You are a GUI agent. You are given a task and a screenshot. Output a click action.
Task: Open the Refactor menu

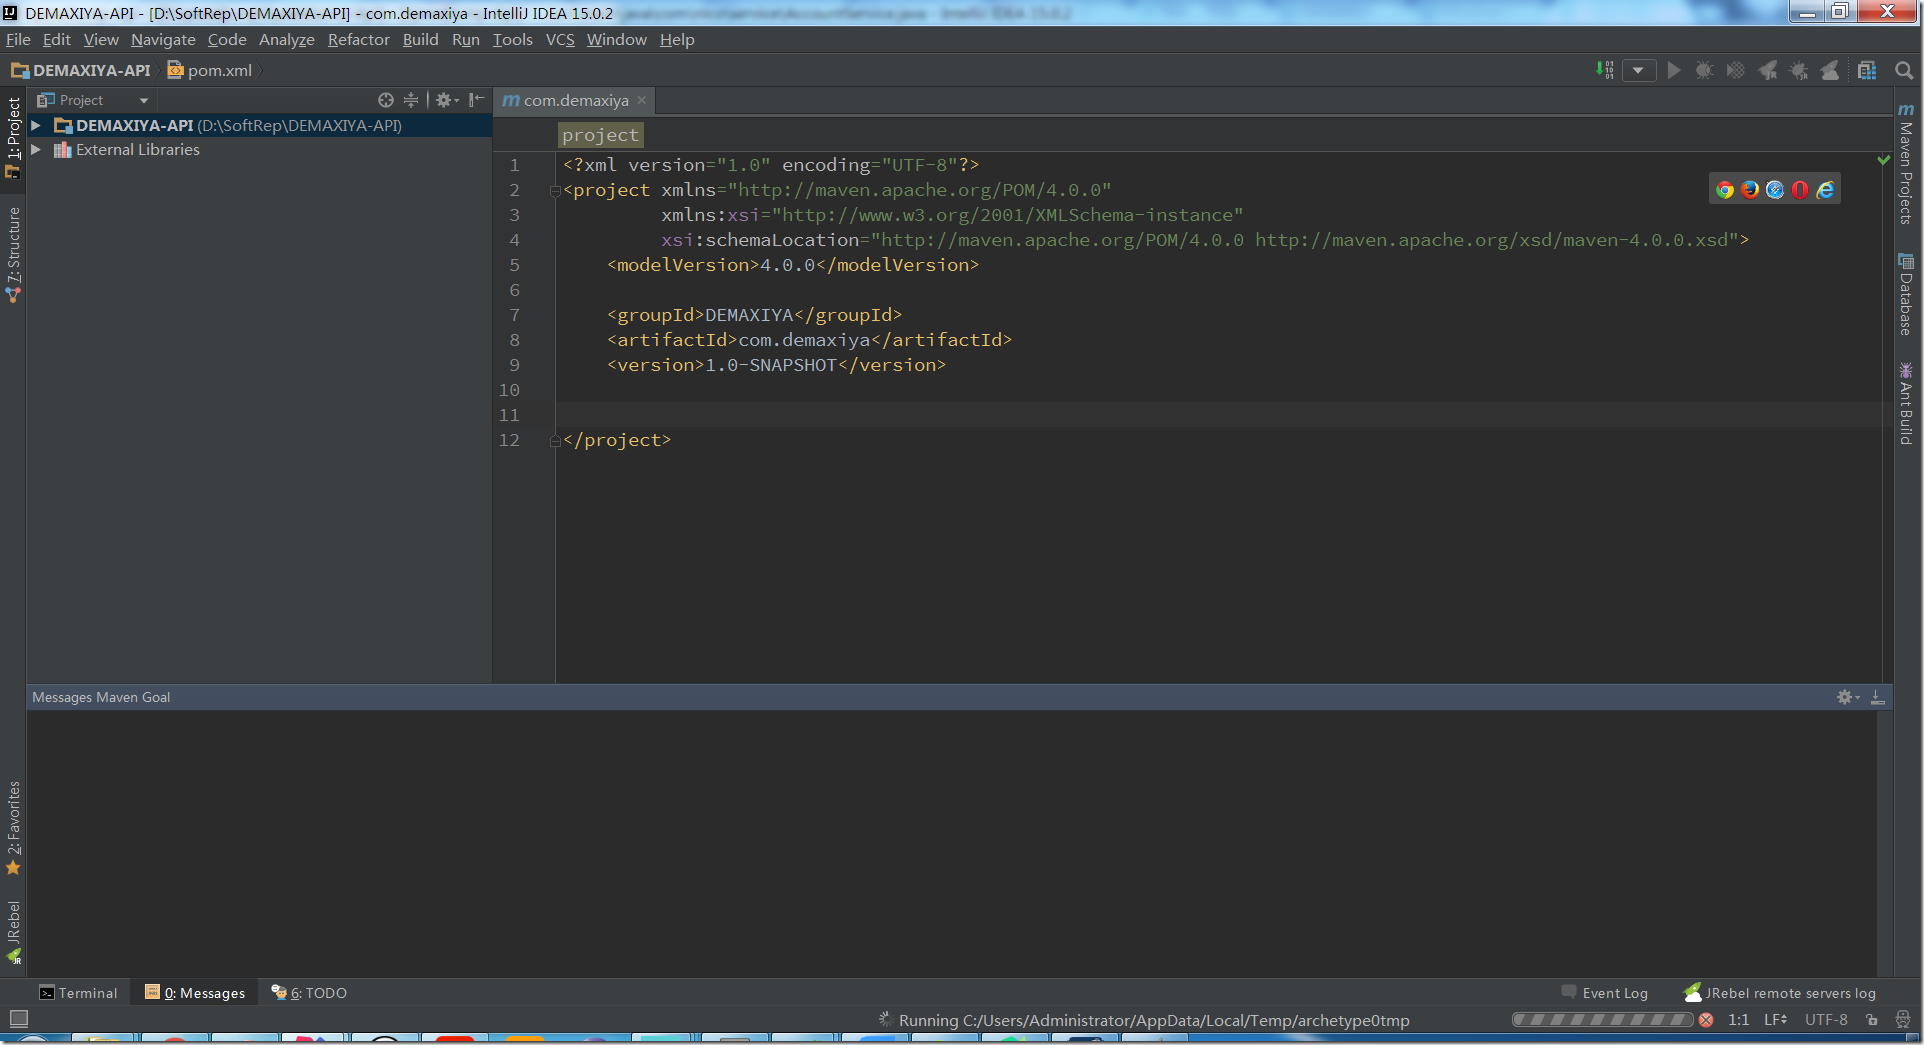[x=358, y=39]
